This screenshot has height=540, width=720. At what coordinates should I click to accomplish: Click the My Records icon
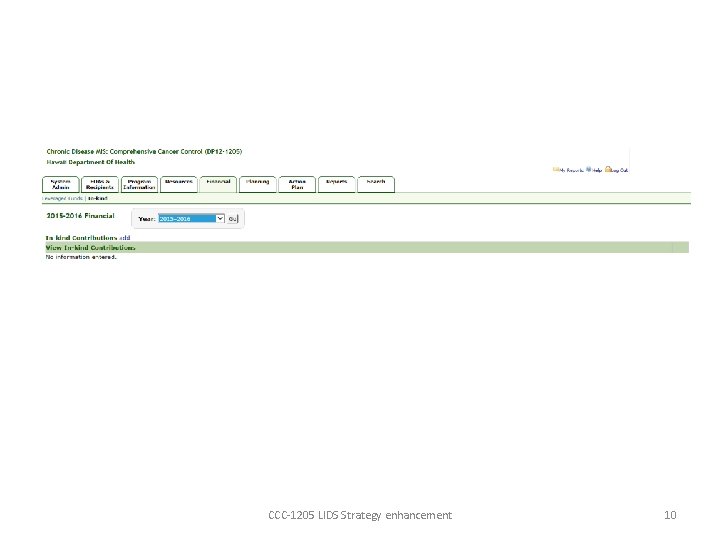tap(556, 169)
